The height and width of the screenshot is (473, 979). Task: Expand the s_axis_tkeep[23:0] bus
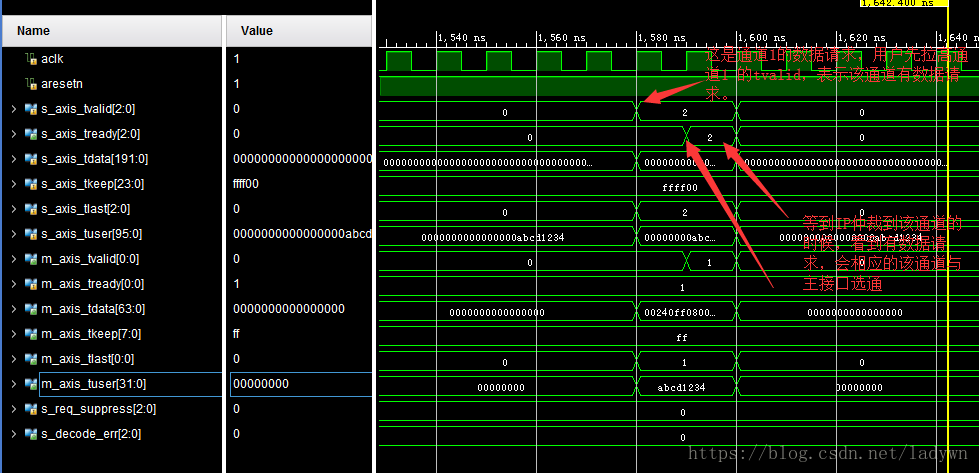pos(14,184)
